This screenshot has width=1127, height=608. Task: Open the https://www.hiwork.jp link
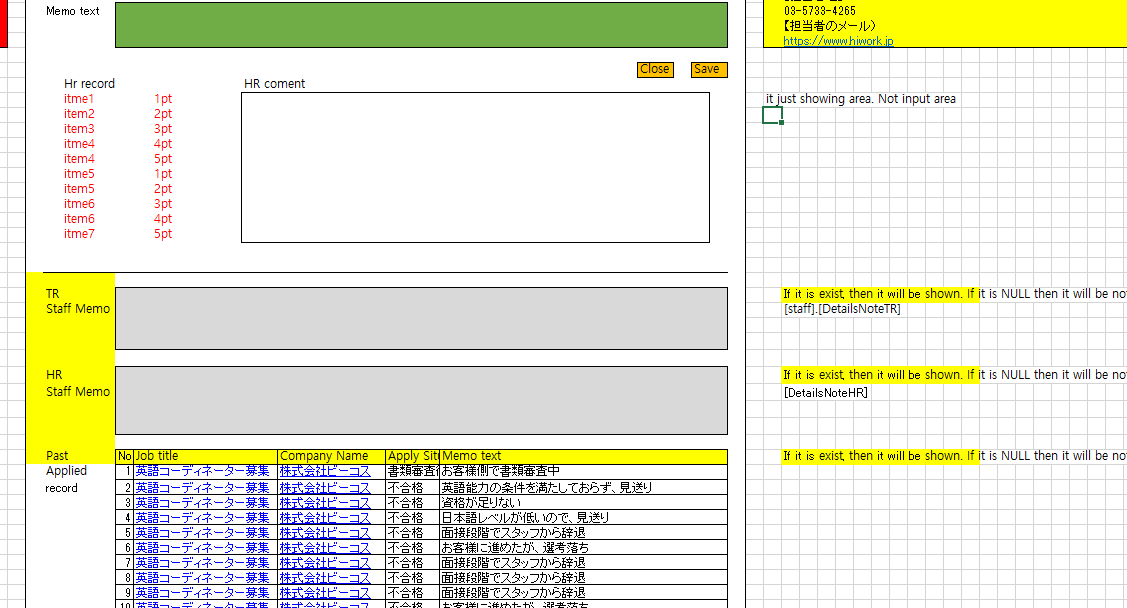tap(838, 41)
